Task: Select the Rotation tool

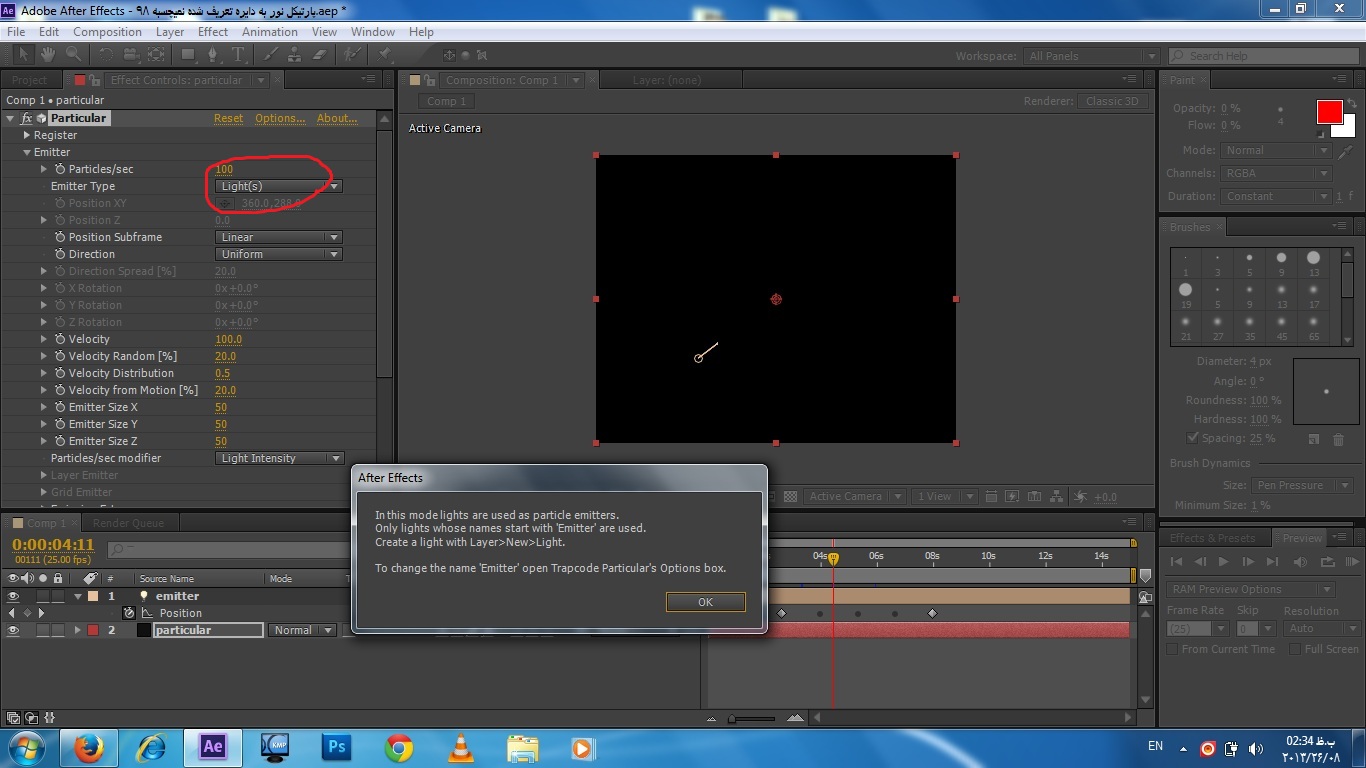Action: click(108, 55)
